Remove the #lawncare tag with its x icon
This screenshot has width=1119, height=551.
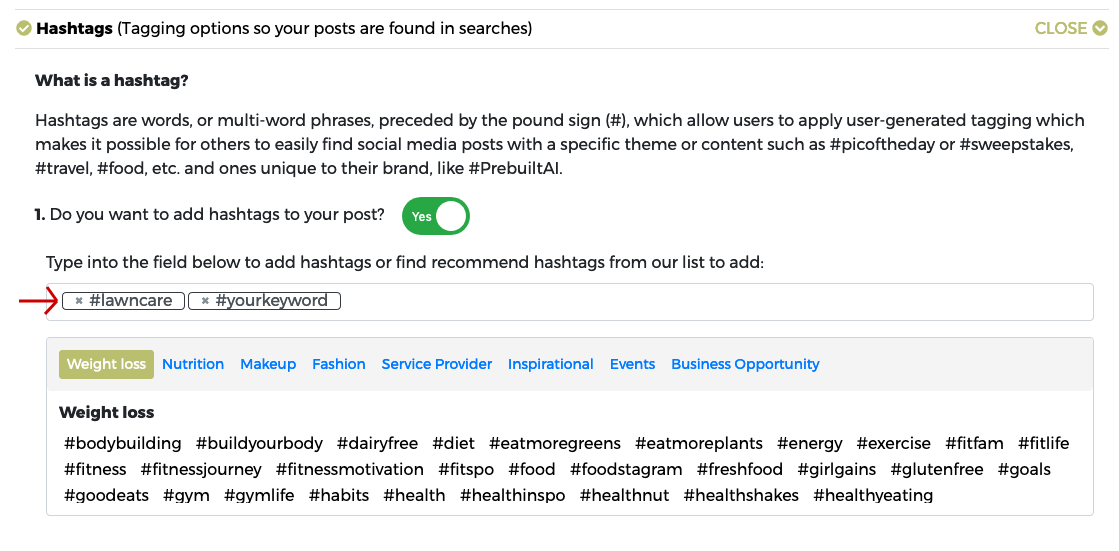pyautogui.click(x=79, y=301)
